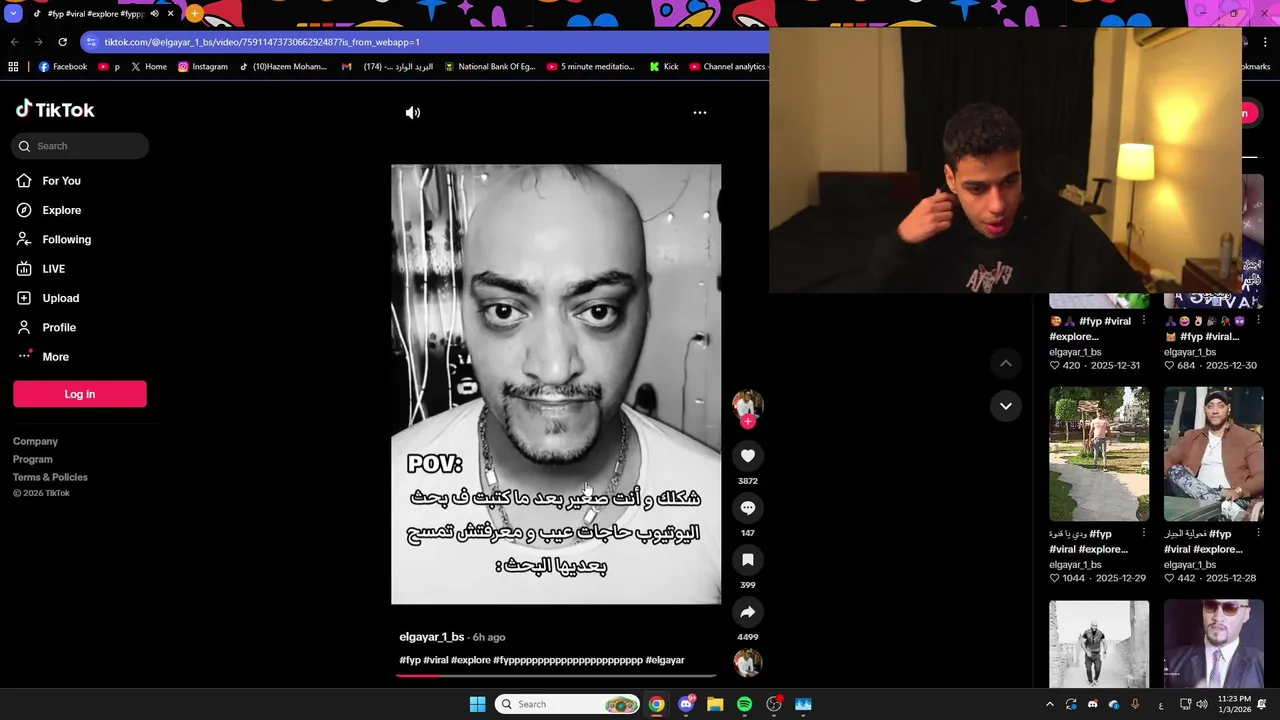Click the #elgayar hashtag in caption
The height and width of the screenshot is (720, 1280).
pyautogui.click(x=665, y=660)
